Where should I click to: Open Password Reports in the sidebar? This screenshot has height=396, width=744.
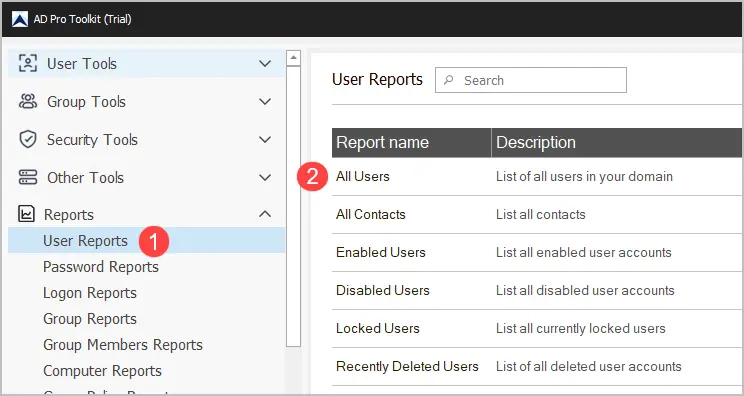click(x=101, y=267)
